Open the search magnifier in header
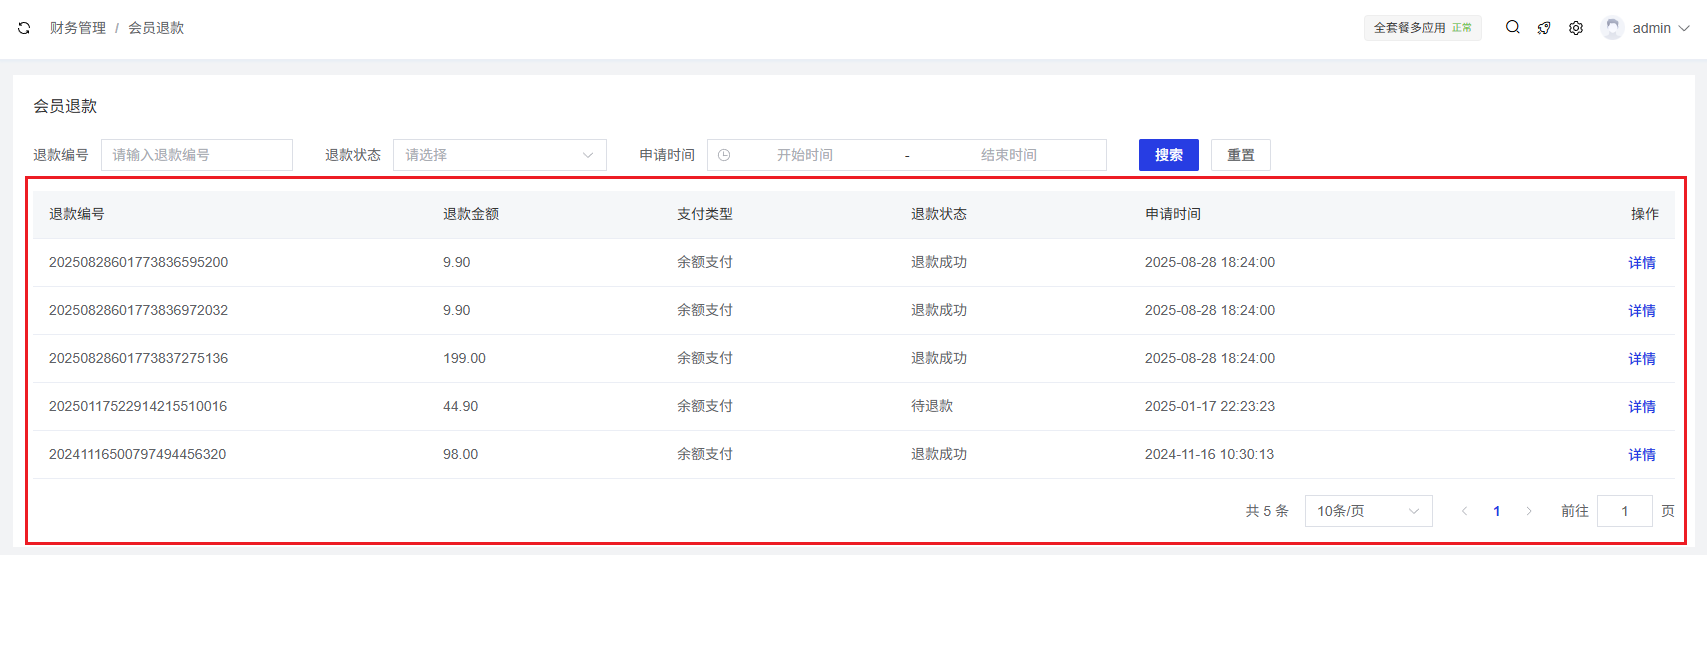This screenshot has width=1707, height=648. pyautogui.click(x=1513, y=28)
